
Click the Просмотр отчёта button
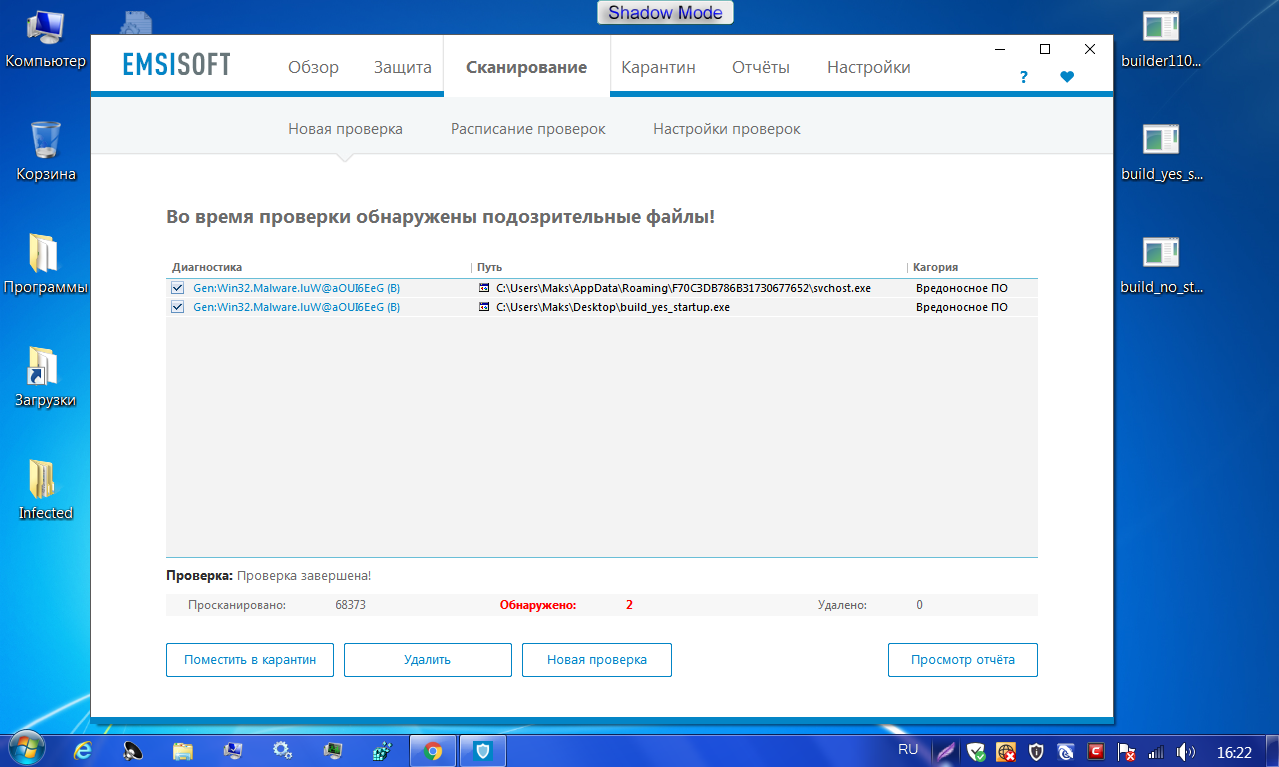(963, 660)
